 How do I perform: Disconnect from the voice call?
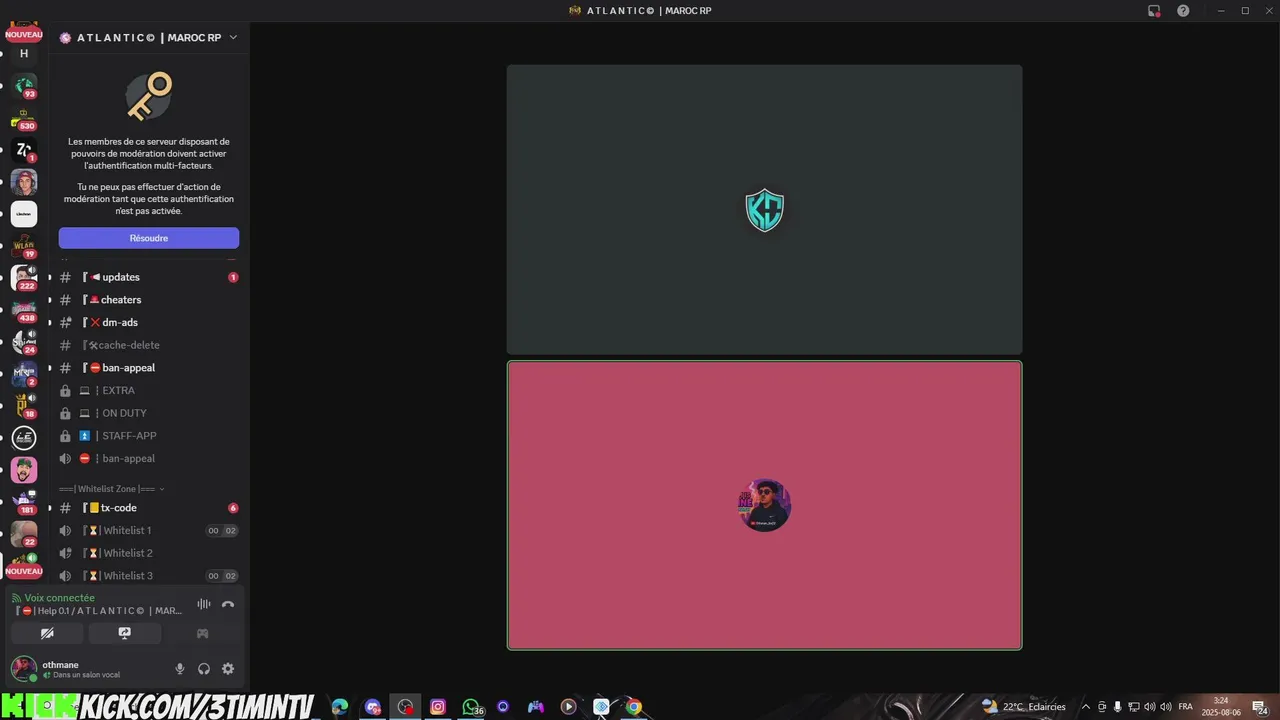228,604
